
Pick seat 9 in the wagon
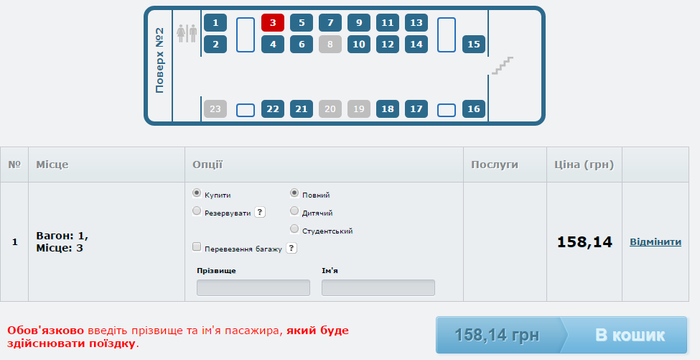click(x=359, y=23)
